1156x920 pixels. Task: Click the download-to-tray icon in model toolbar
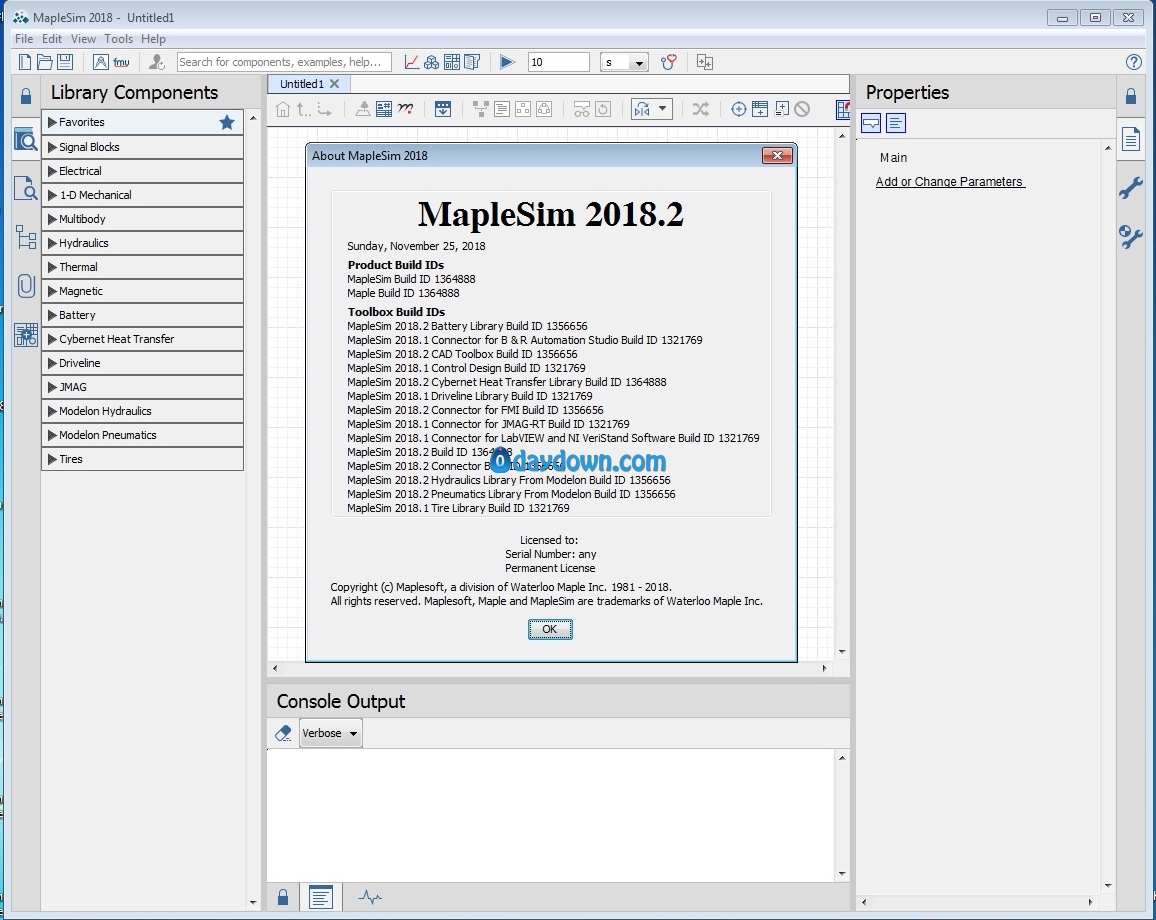[x=443, y=109]
